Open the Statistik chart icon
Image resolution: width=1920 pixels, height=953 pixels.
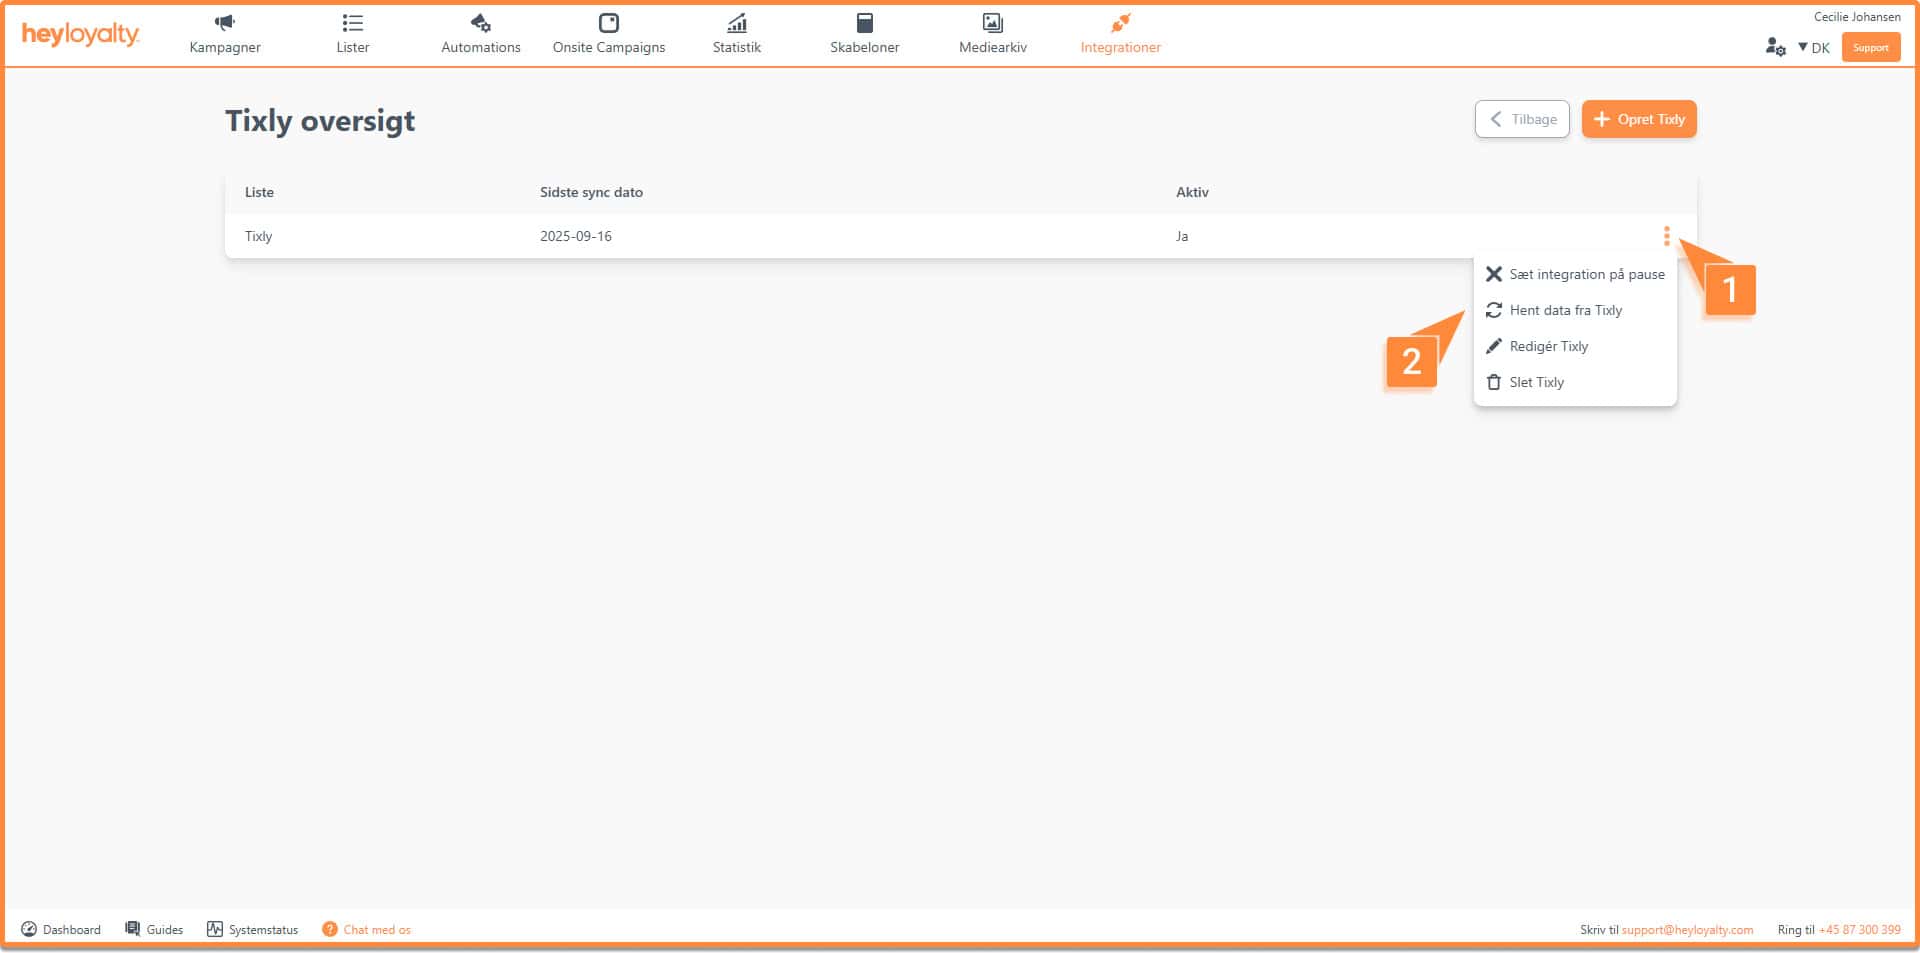tap(736, 23)
